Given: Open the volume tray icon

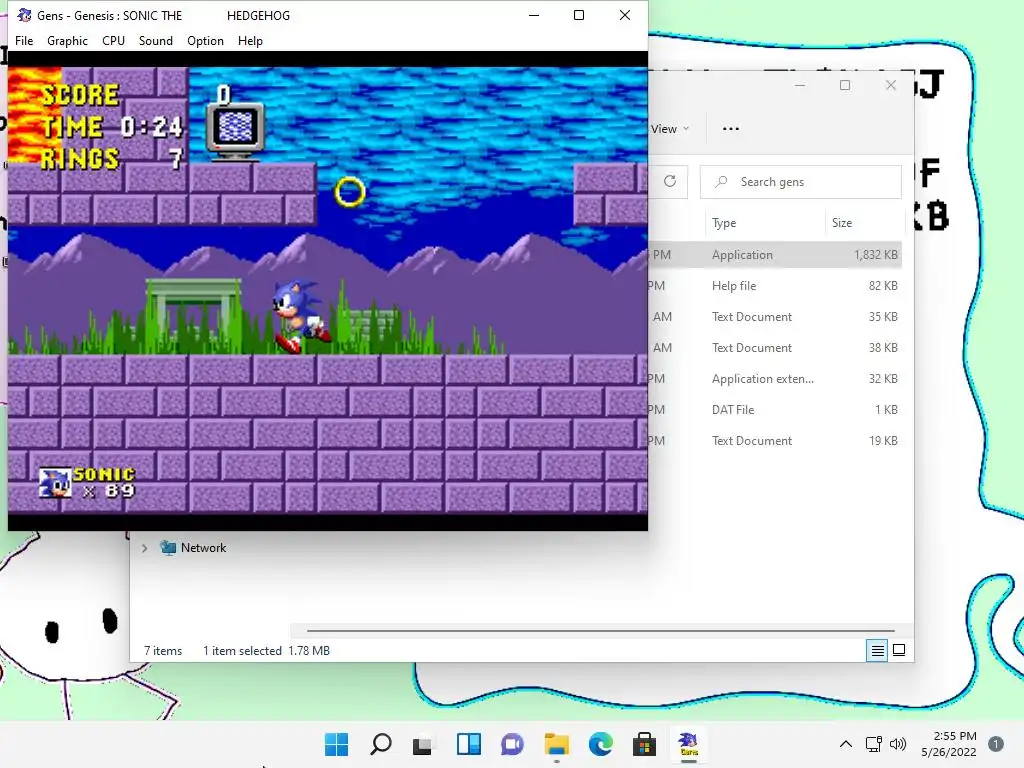Looking at the screenshot, I should 898,744.
